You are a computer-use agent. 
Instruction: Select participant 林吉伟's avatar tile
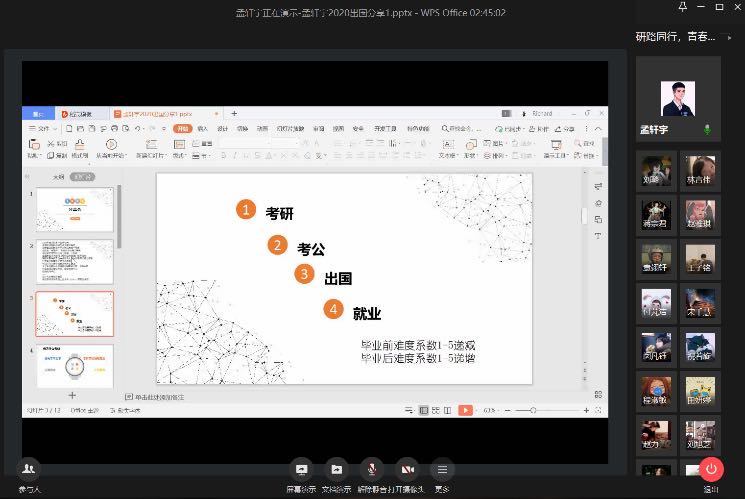(x=700, y=171)
